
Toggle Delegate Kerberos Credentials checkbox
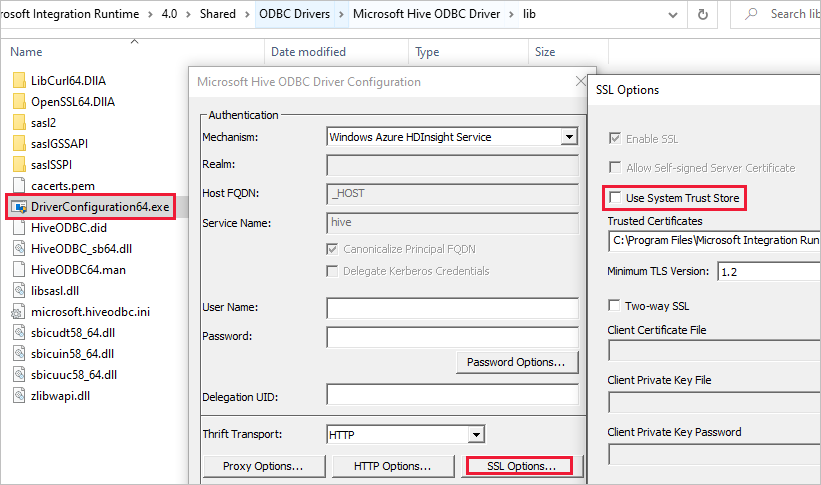click(x=332, y=271)
